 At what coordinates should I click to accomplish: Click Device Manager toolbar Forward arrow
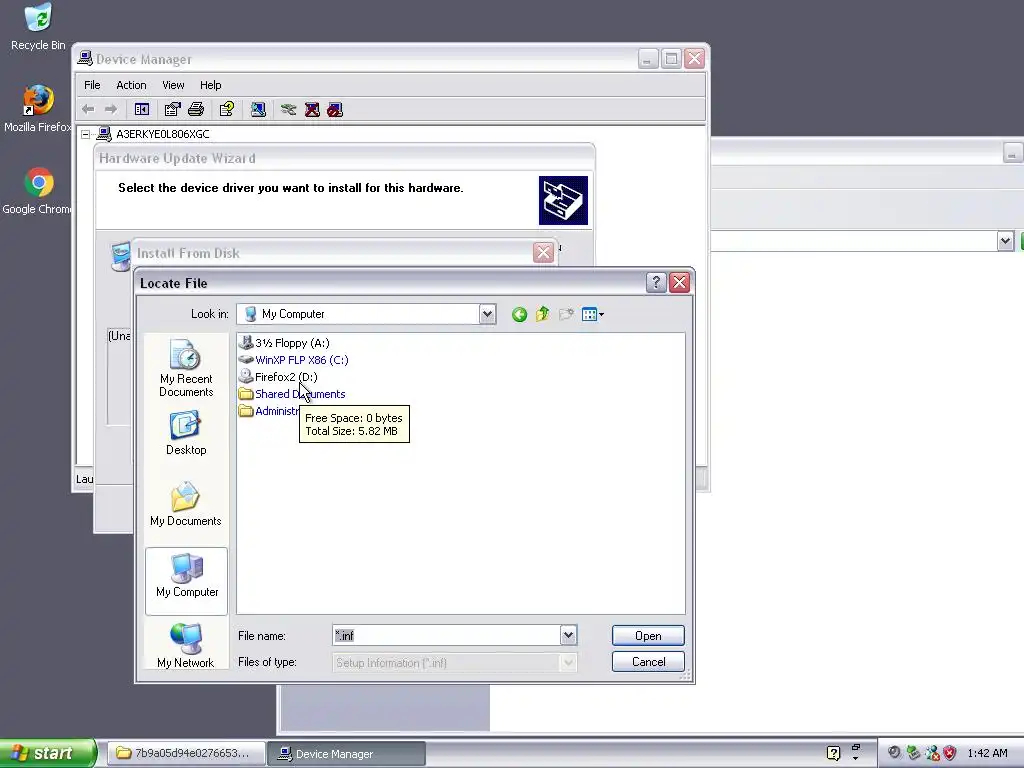point(110,109)
